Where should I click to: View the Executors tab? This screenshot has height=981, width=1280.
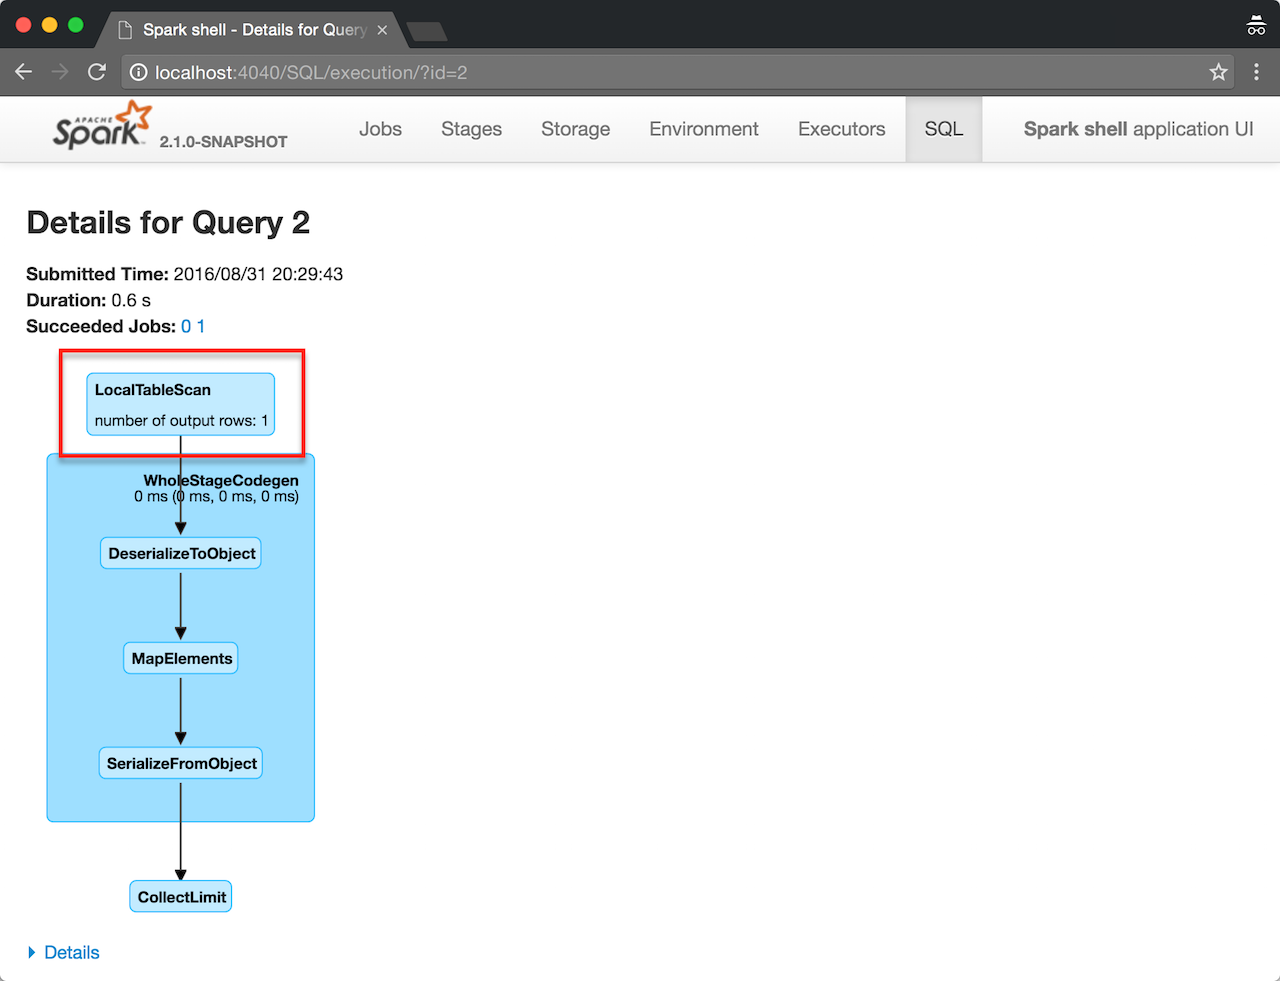click(x=841, y=129)
